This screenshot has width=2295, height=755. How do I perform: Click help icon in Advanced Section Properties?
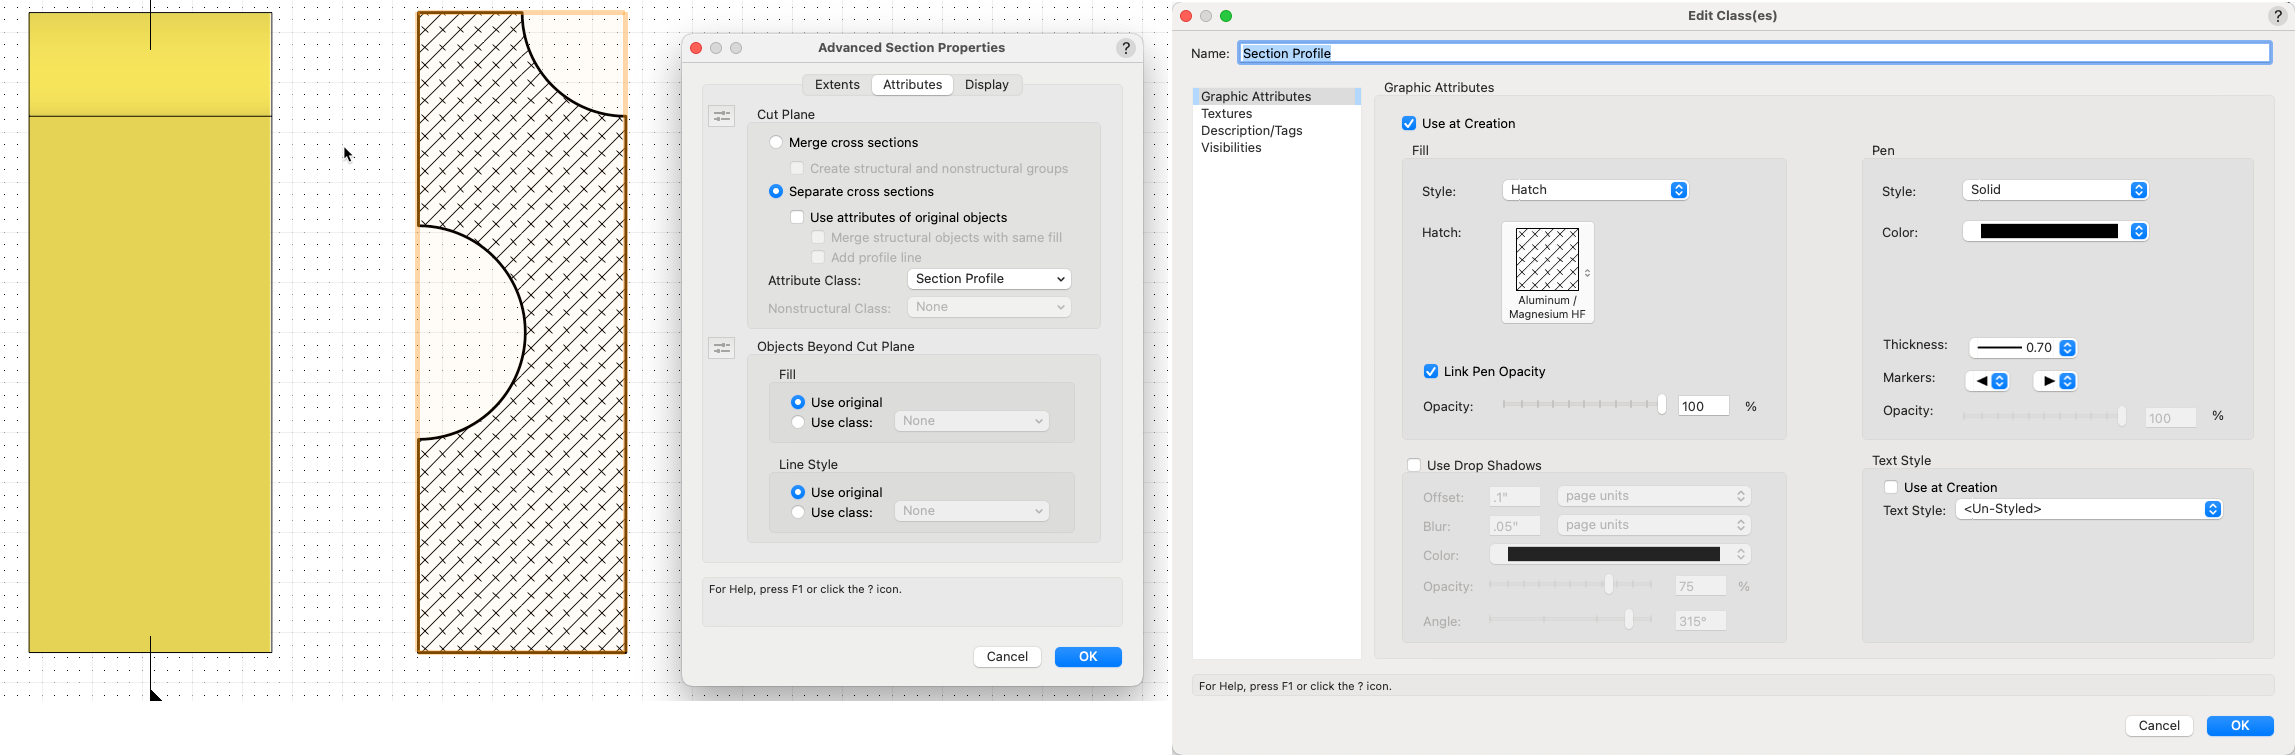(x=1126, y=48)
